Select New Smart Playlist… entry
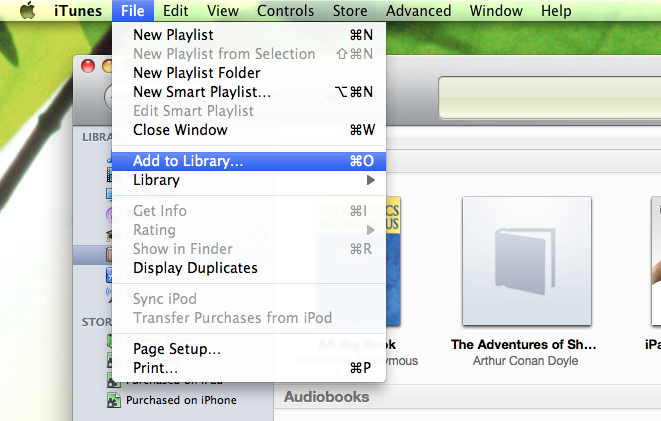 point(249,92)
